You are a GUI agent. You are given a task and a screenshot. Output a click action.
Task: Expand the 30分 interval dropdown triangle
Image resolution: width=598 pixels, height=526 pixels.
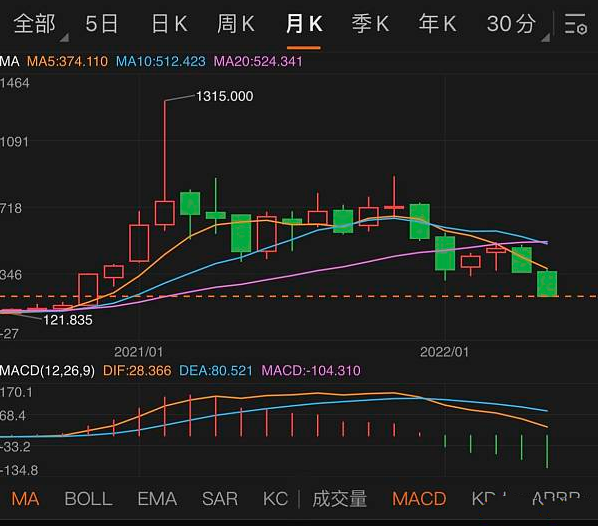click(x=545, y=37)
